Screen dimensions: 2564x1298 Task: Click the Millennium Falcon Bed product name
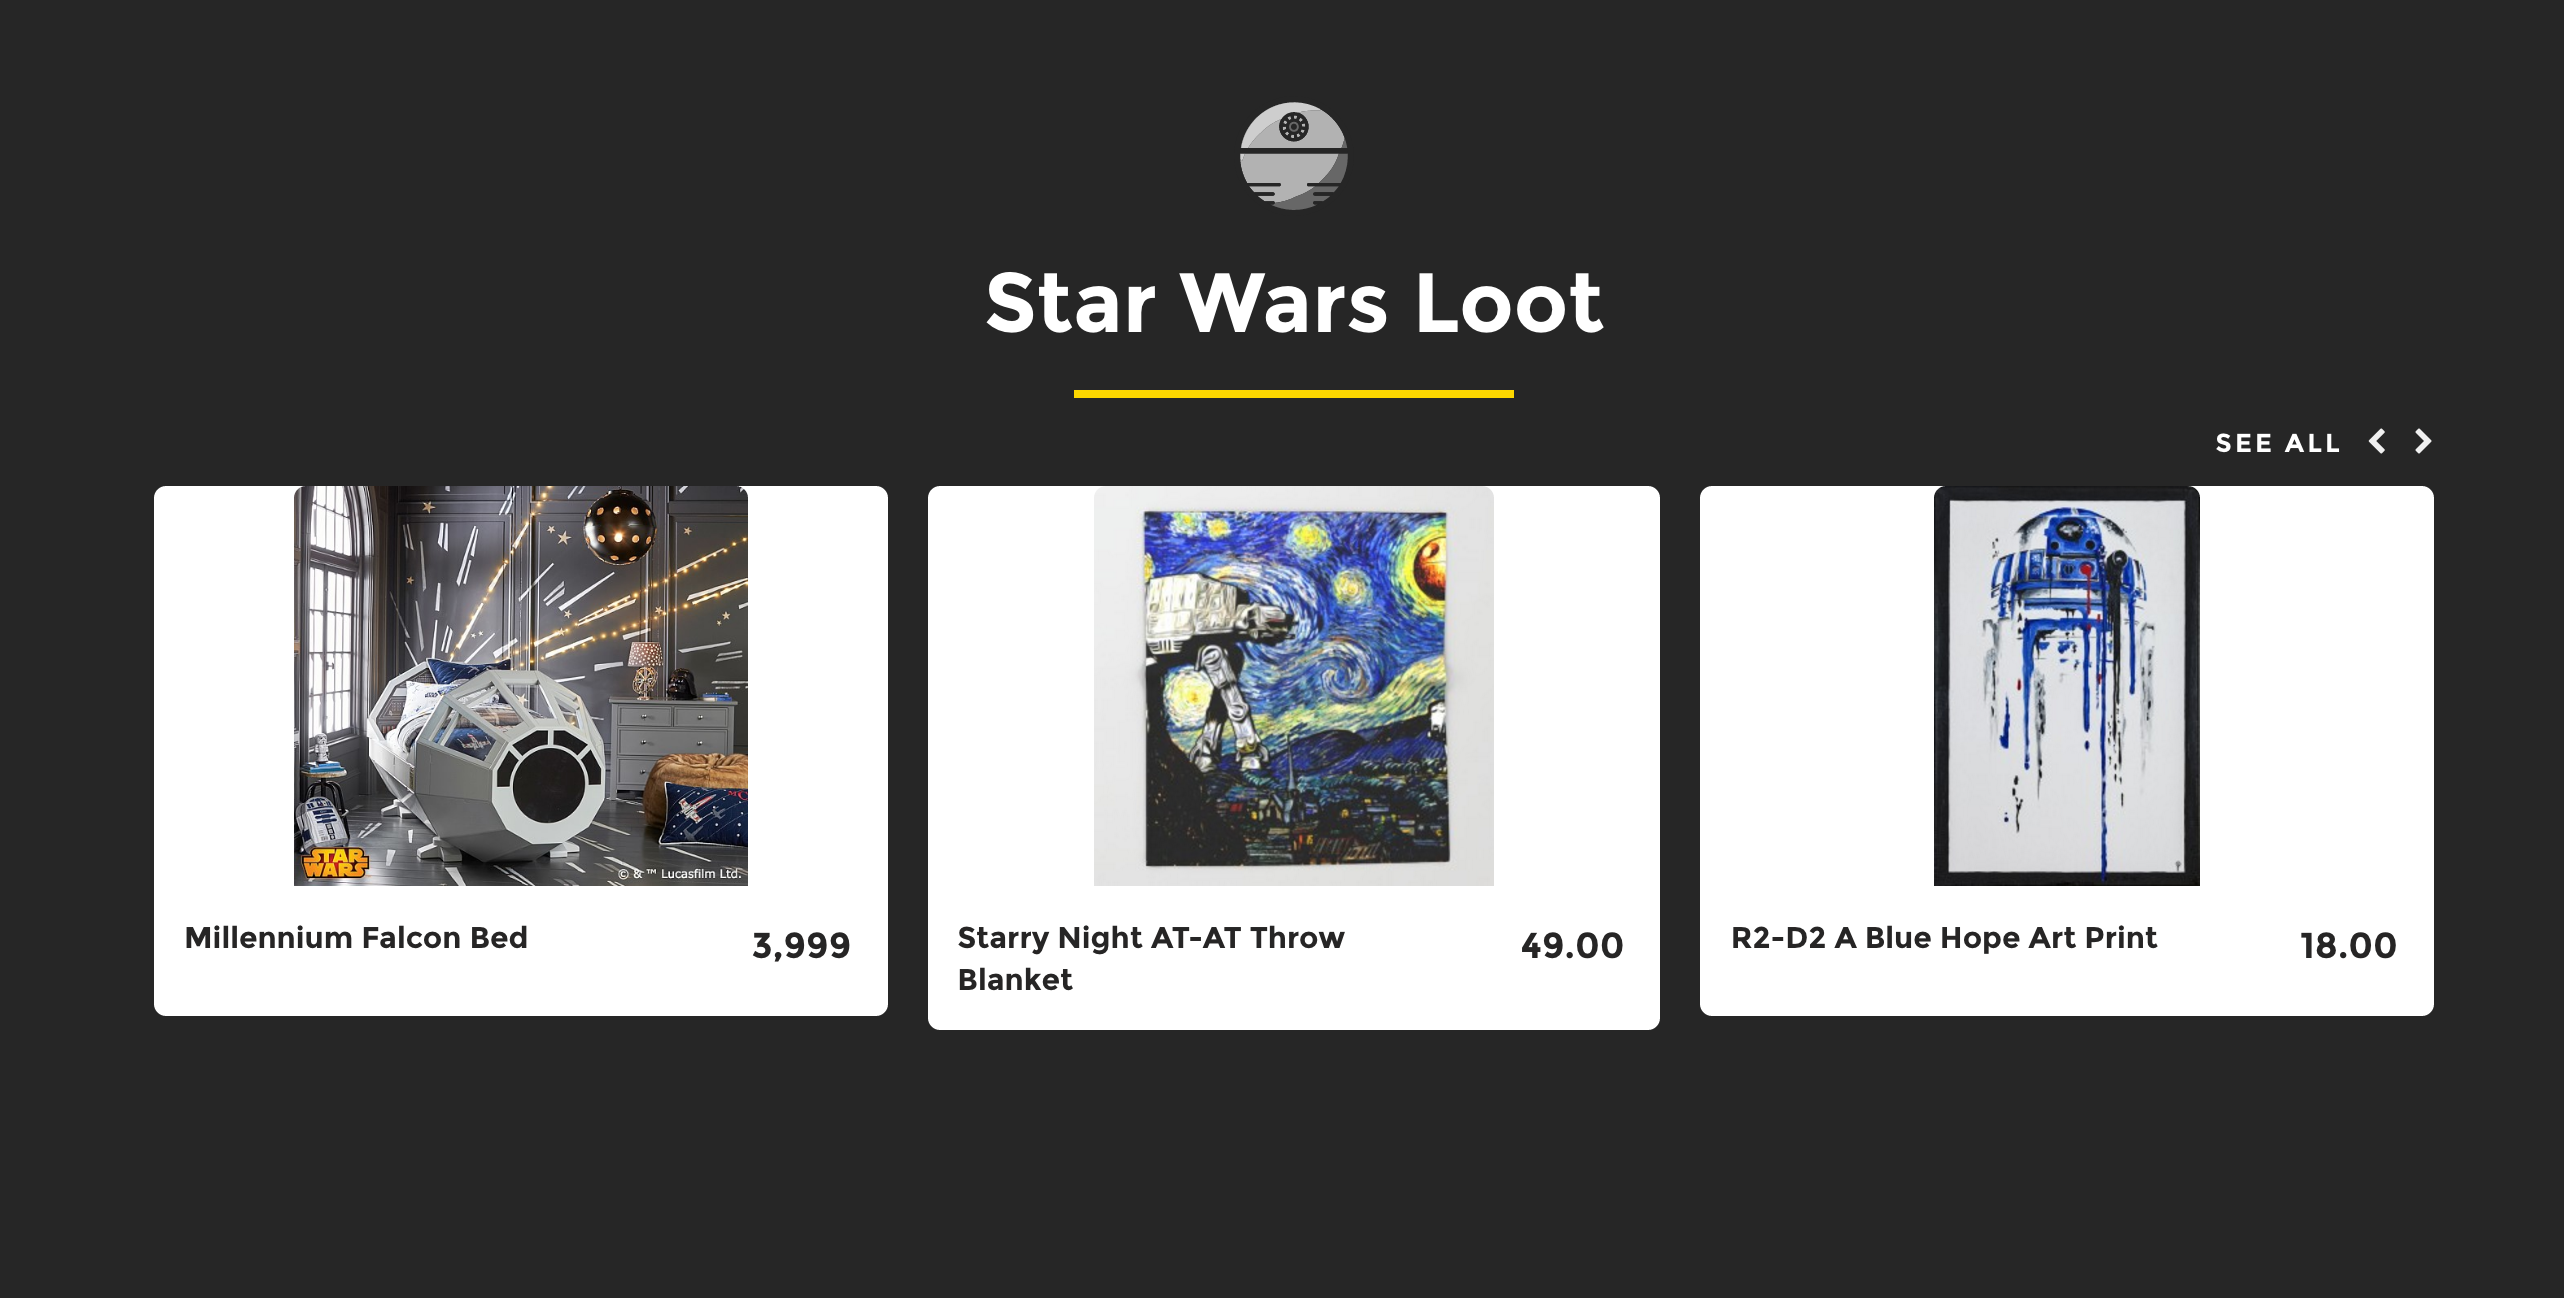356,938
